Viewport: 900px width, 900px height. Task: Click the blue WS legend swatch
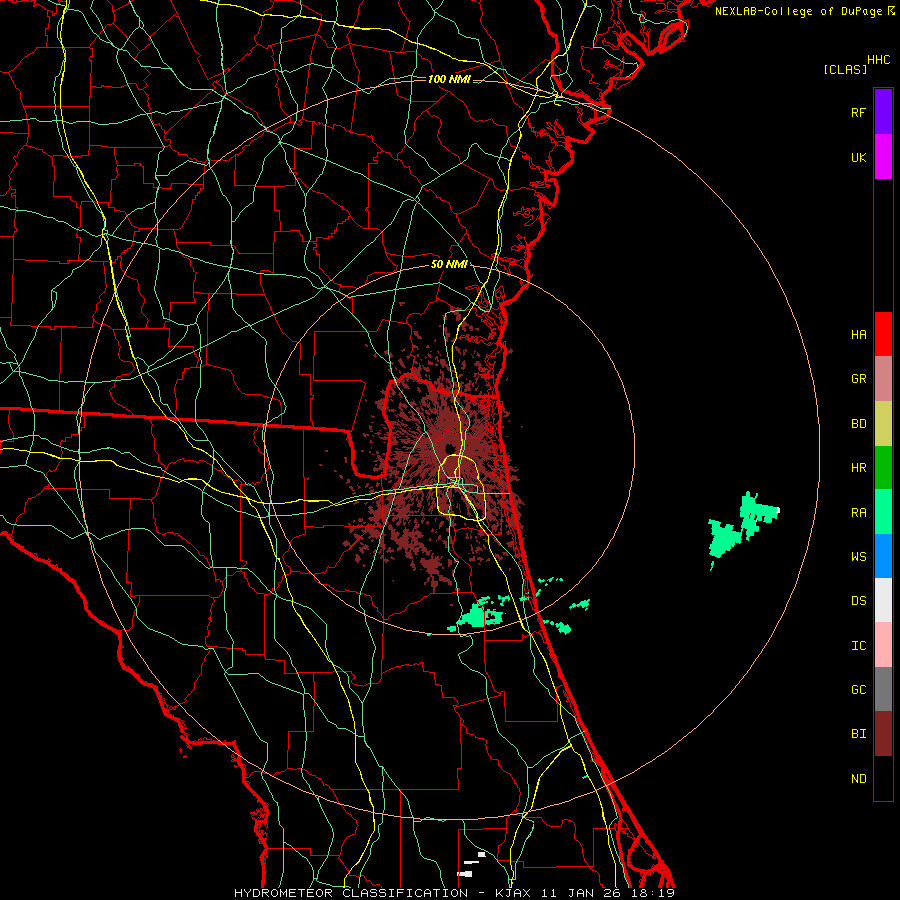(883, 556)
